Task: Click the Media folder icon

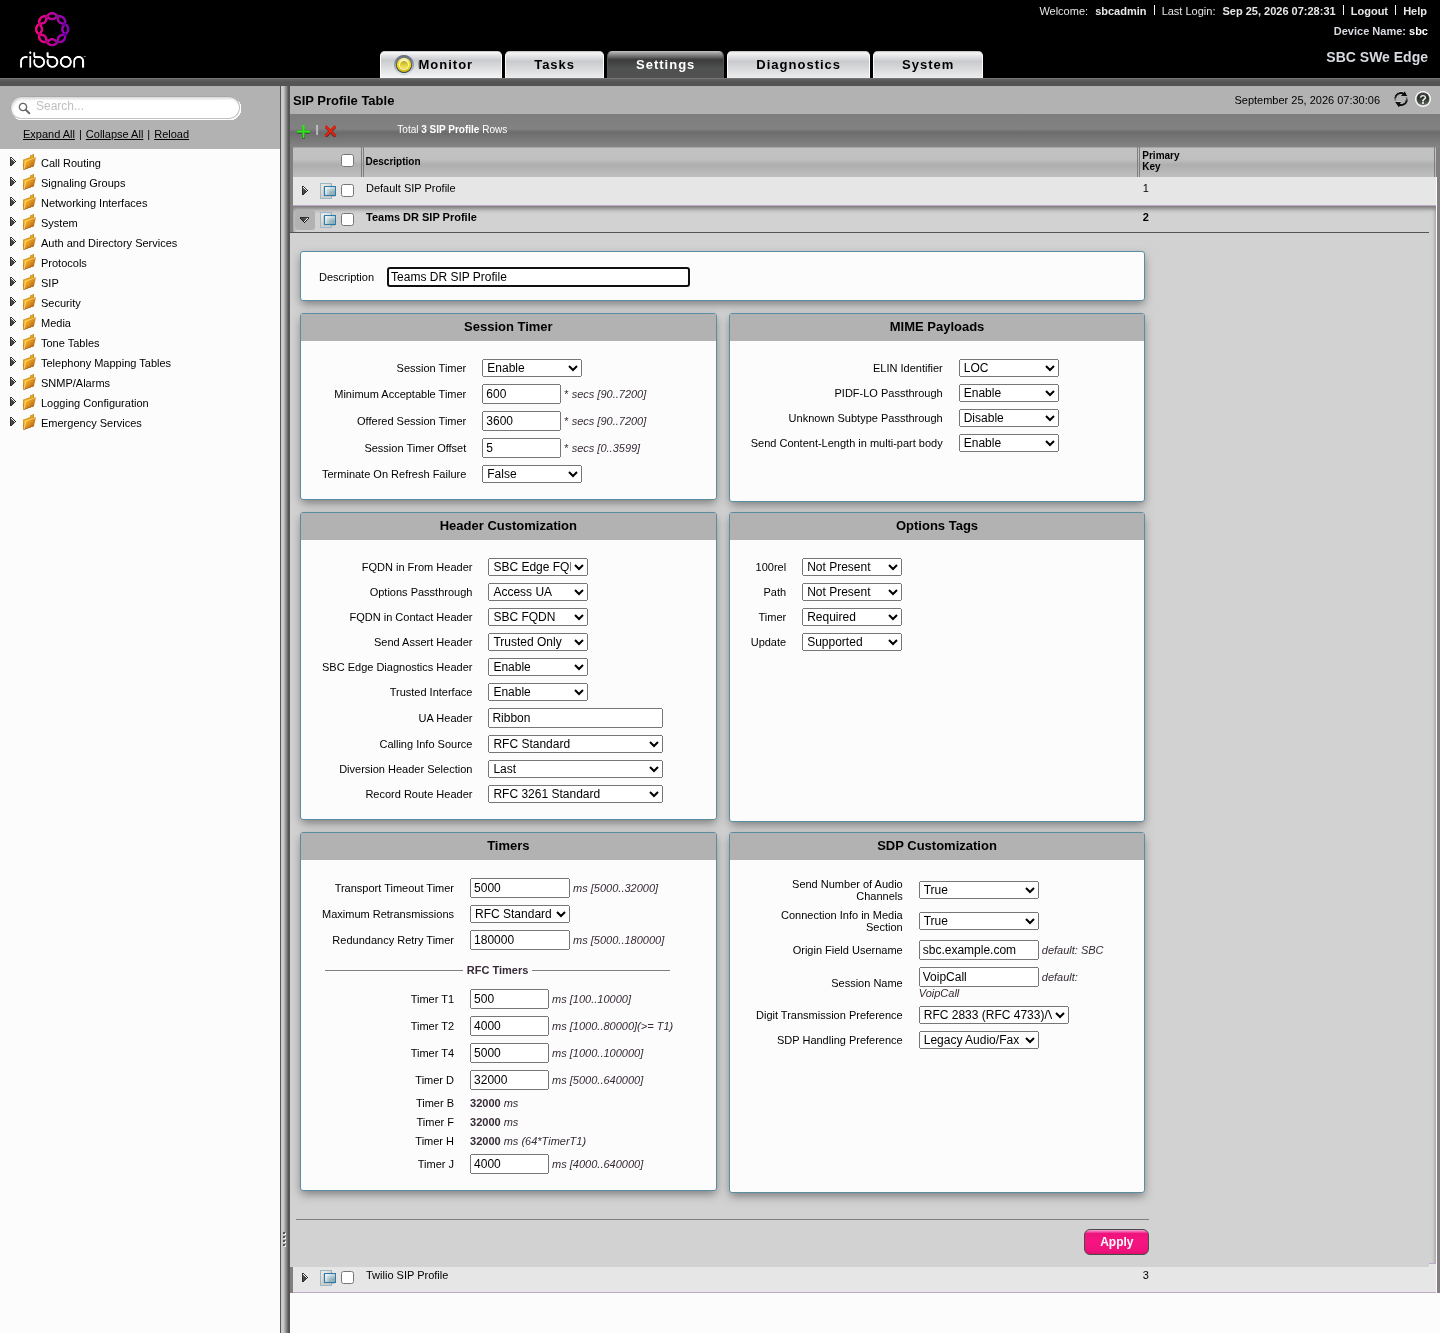Action: coord(29,322)
